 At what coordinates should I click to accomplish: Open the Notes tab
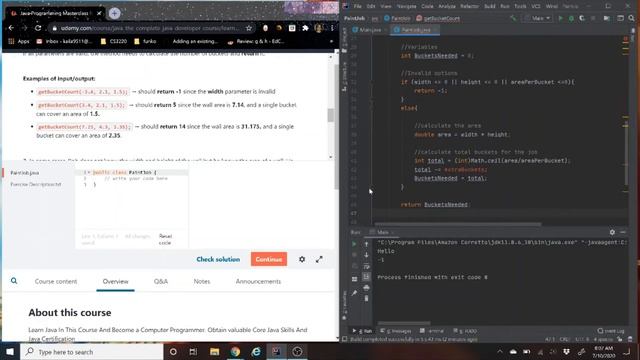(x=202, y=281)
